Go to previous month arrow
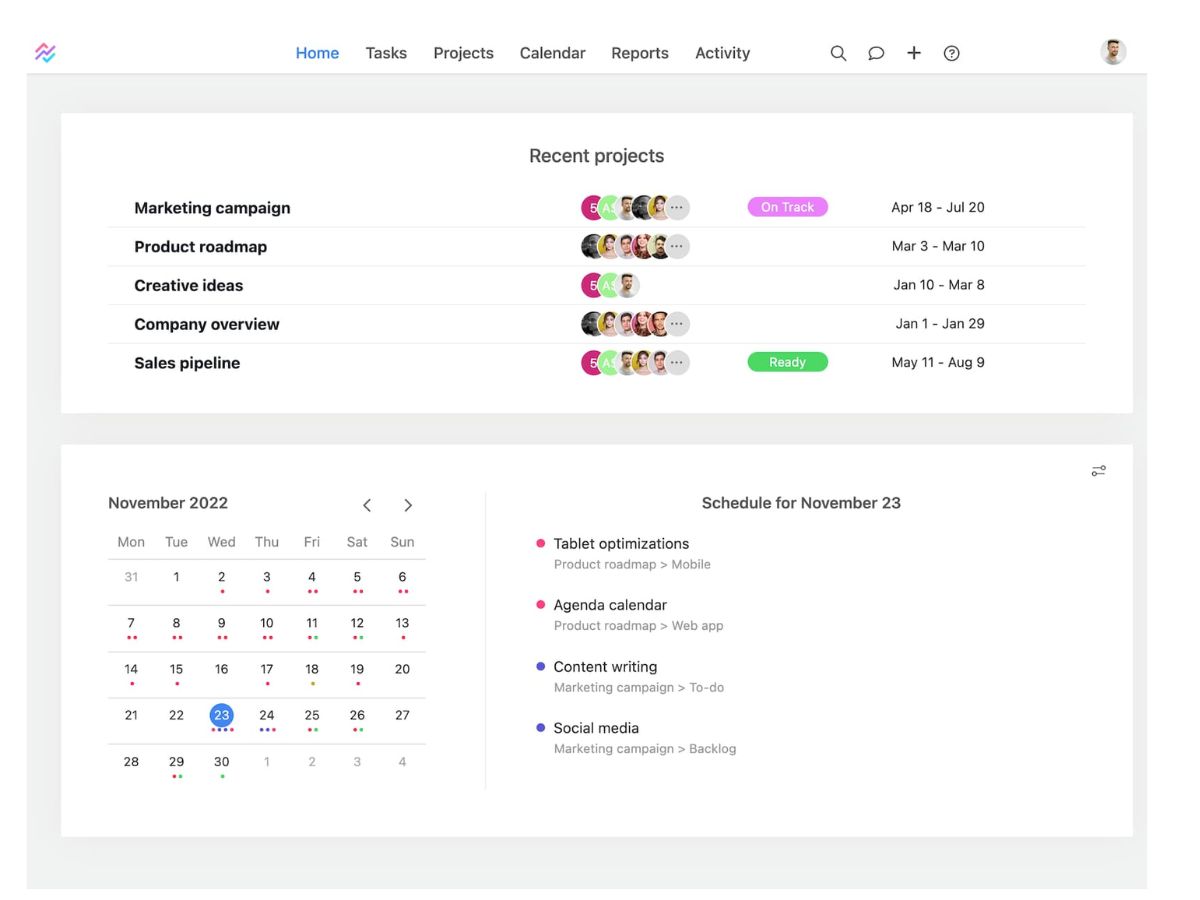This screenshot has height=900, width=1200. [367, 505]
